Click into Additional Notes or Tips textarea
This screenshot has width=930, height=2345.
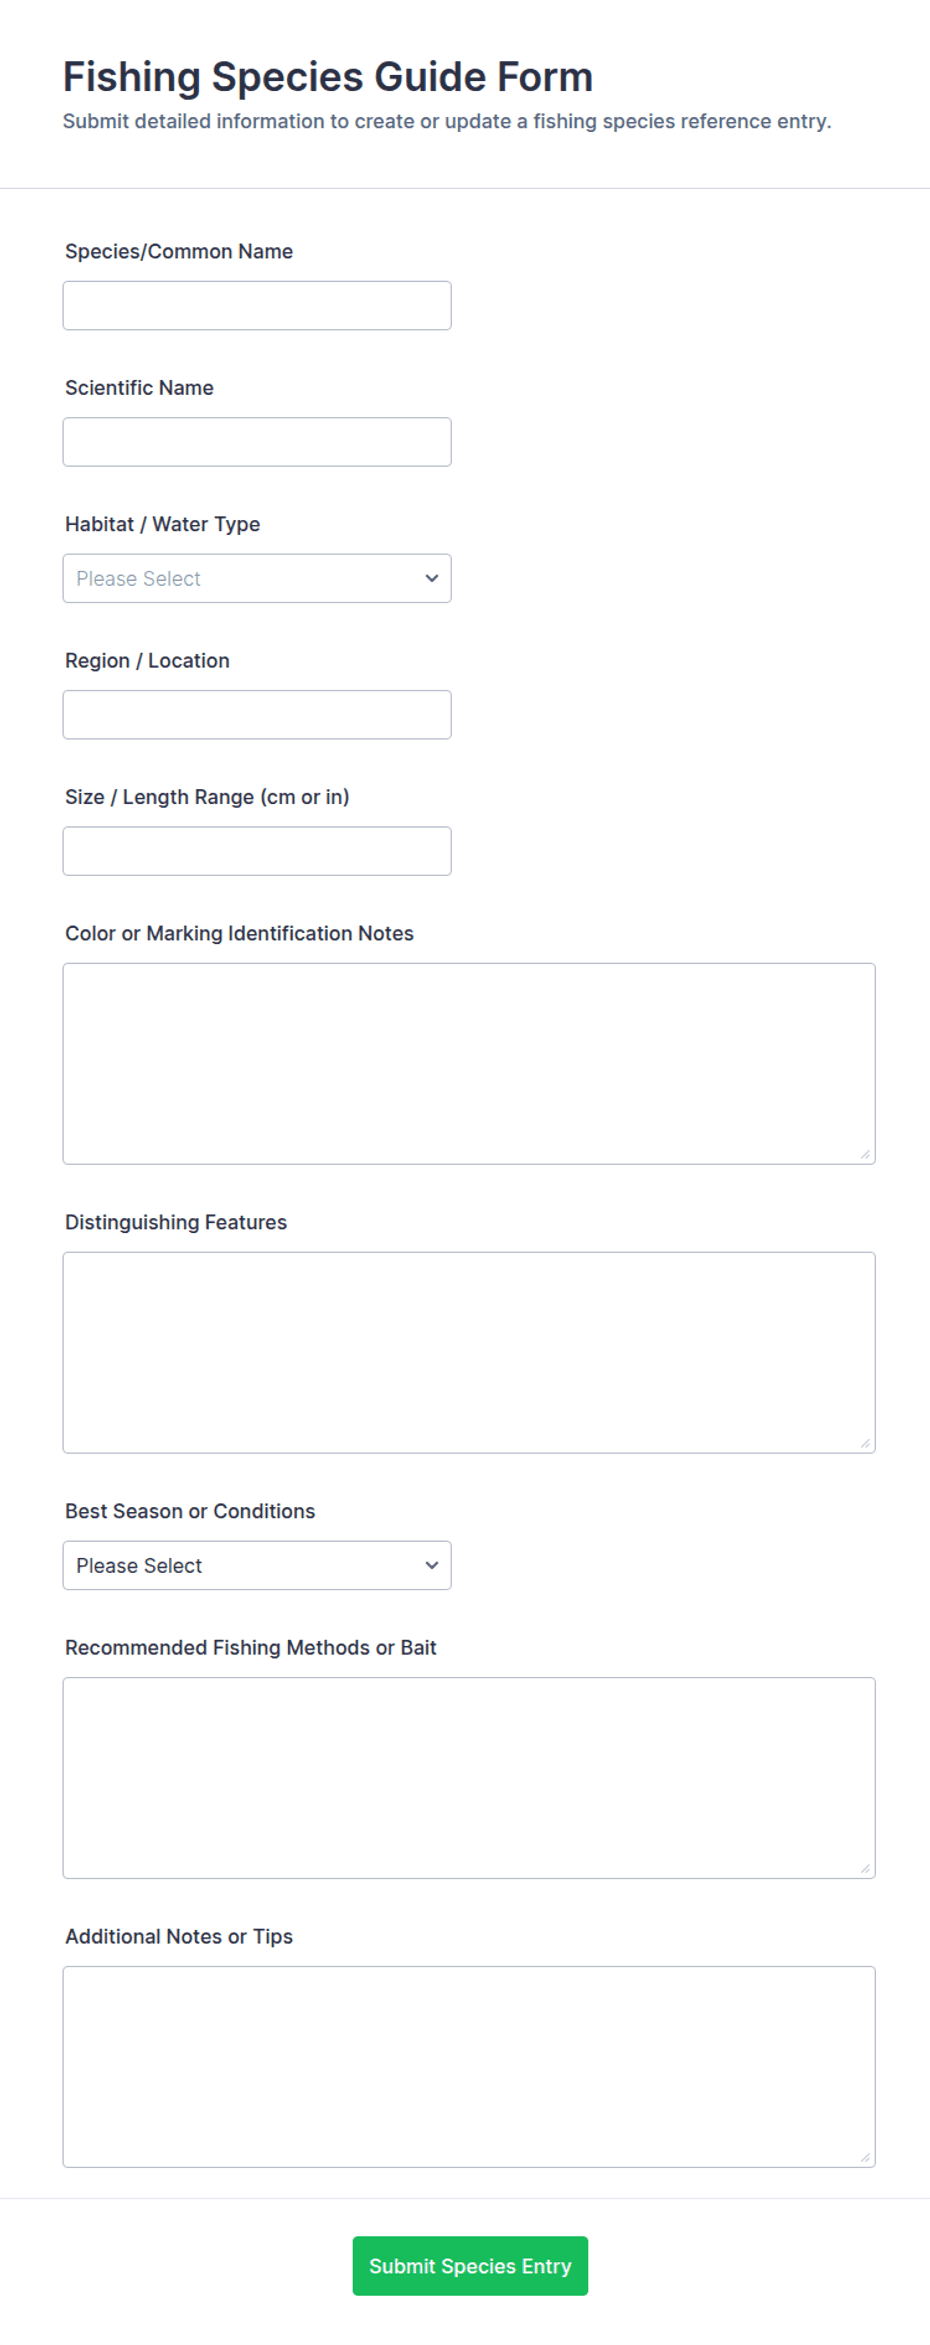[x=469, y=2067]
